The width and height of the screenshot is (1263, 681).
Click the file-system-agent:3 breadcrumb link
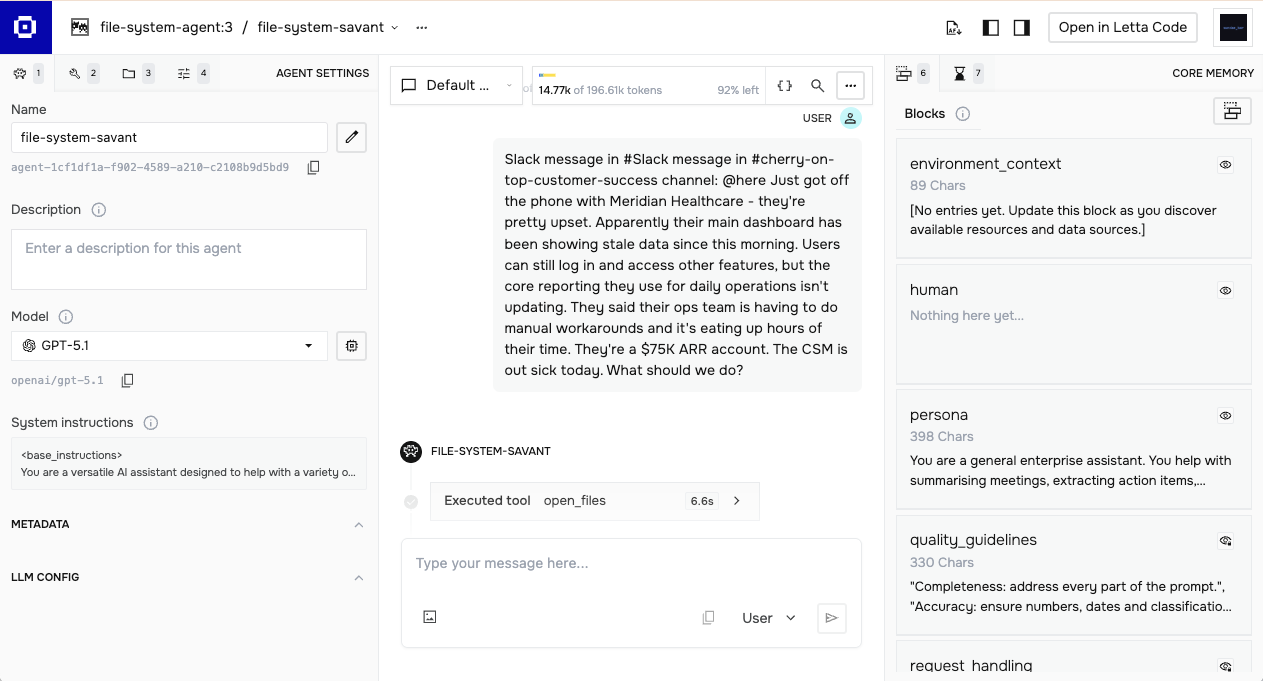166,27
